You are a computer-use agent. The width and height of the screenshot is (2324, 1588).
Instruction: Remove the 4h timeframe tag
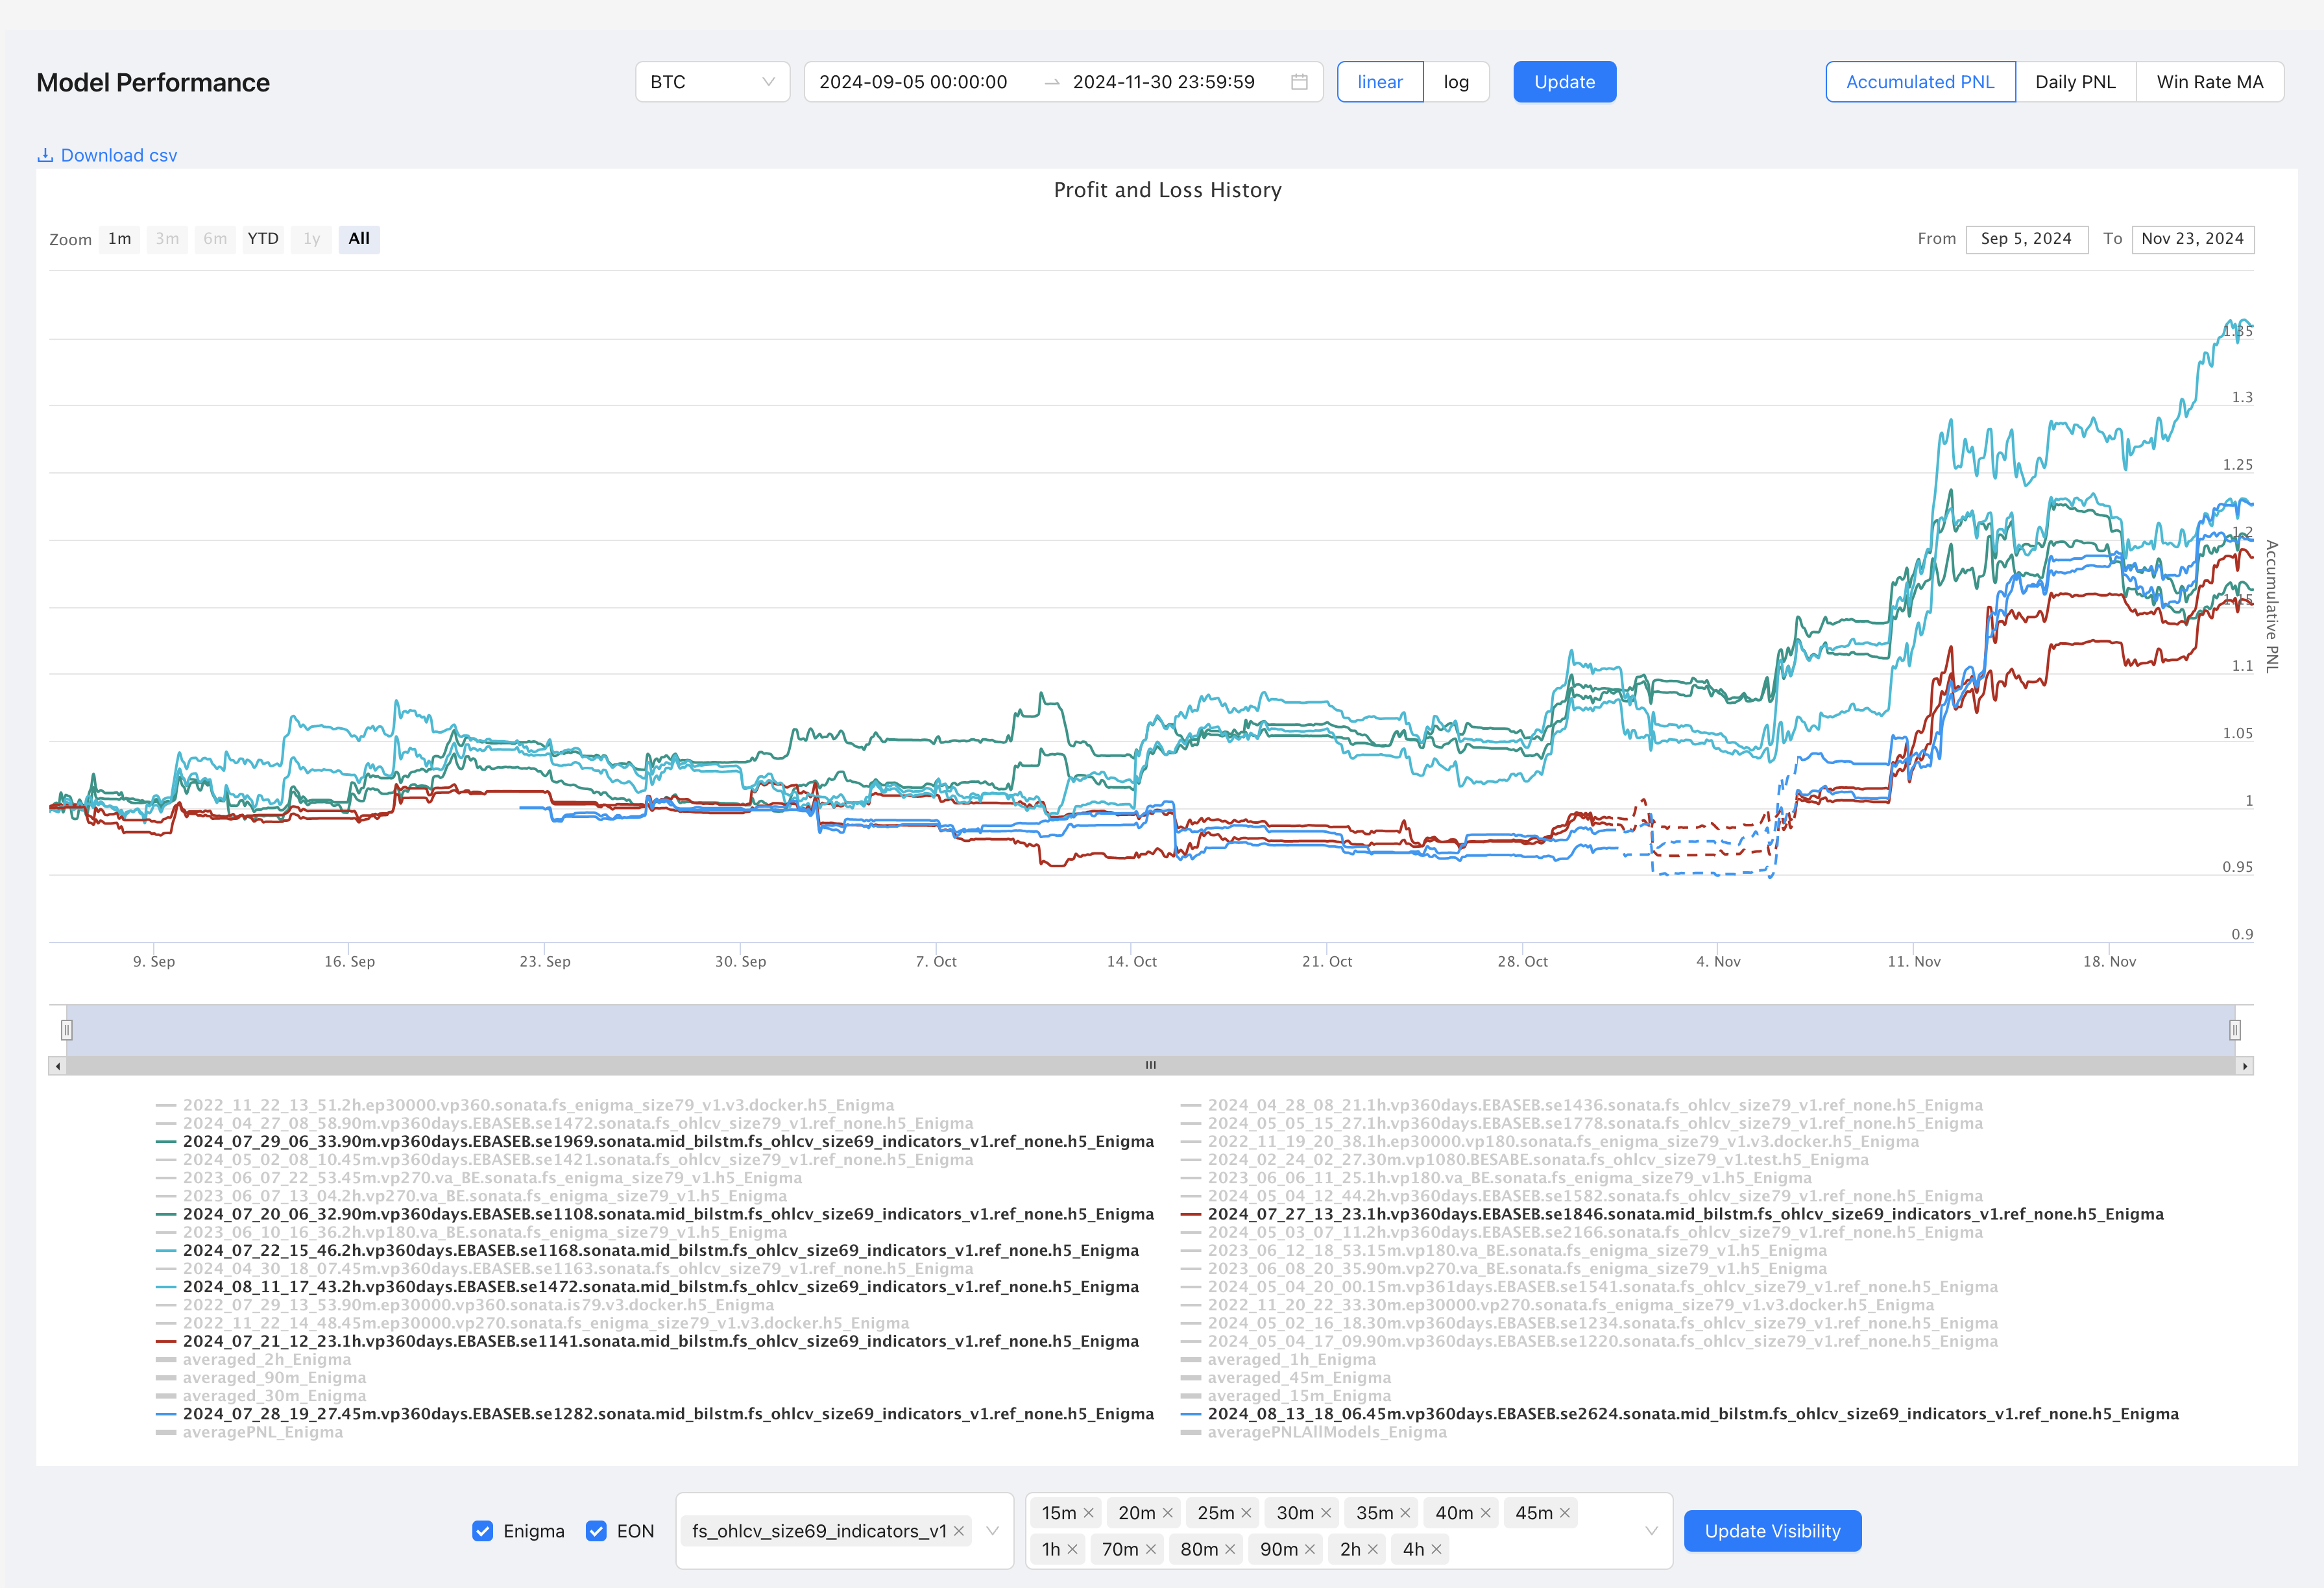click(x=1436, y=1549)
